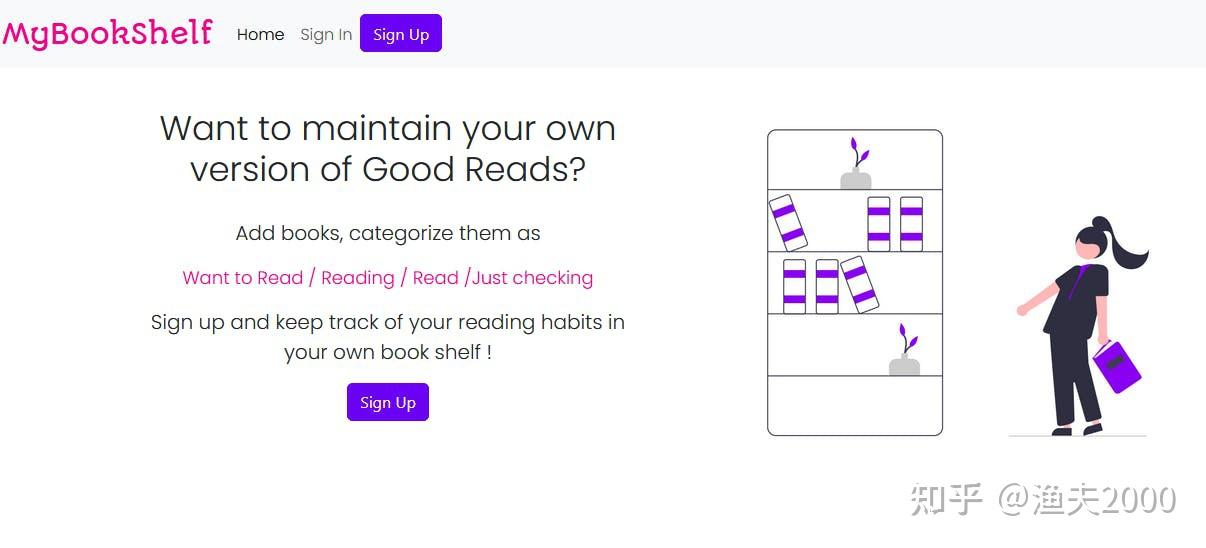Select the Good Reads headline text
1206x548 pixels.
[388, 149]
